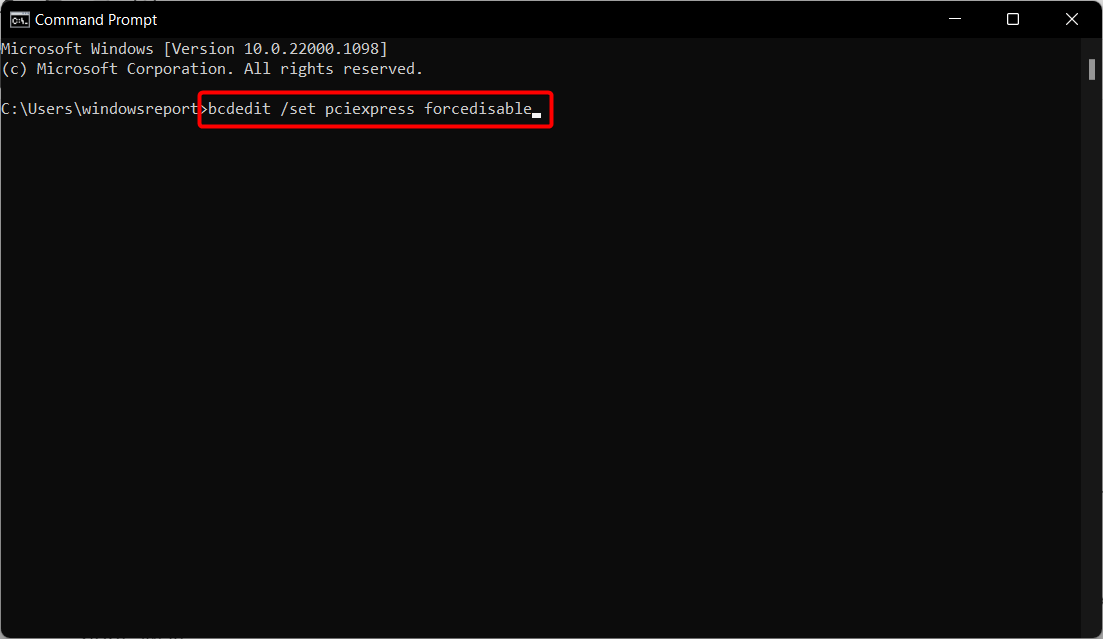1103x639 pixels.
Task: Click the empty black console area
Action: point(540,380)
